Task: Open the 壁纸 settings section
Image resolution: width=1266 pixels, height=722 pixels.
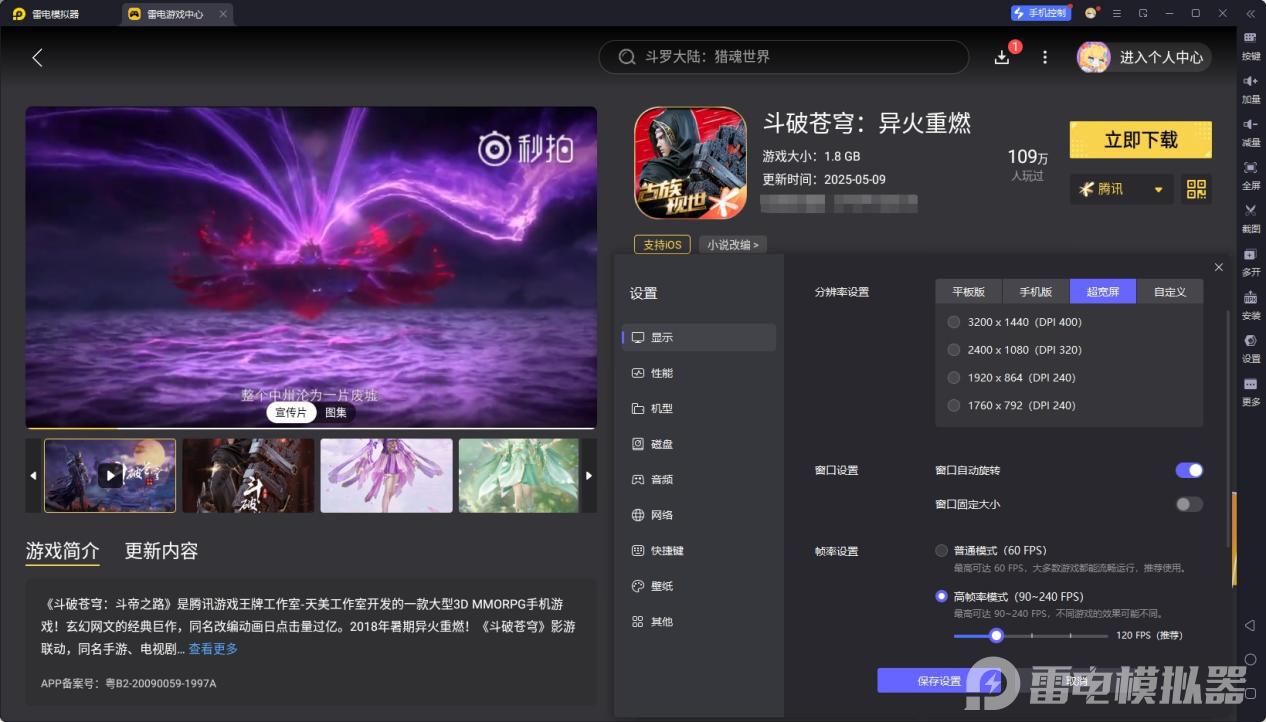Action: pos(699,586)
